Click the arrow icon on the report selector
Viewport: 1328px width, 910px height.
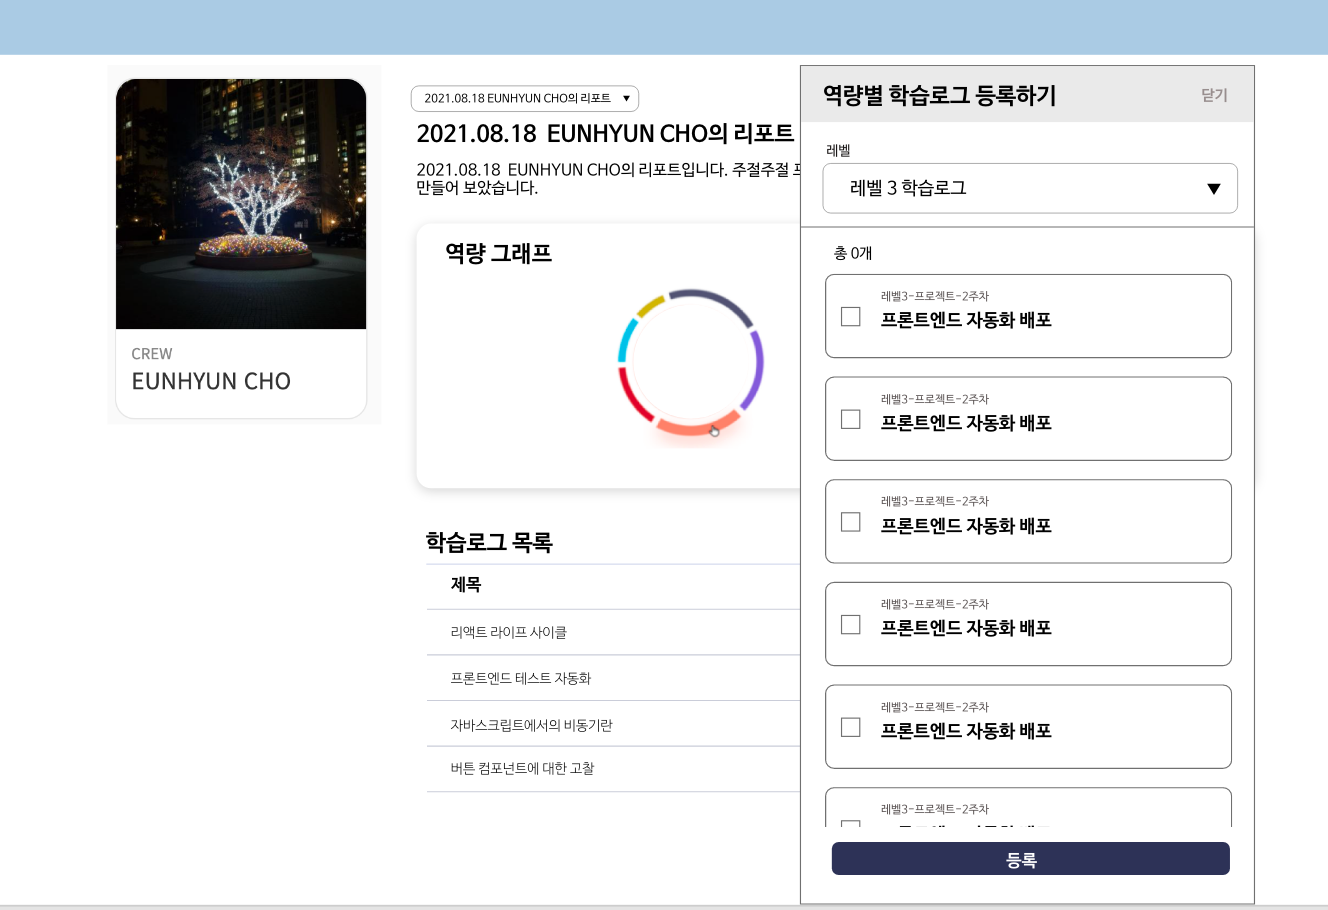626,99
